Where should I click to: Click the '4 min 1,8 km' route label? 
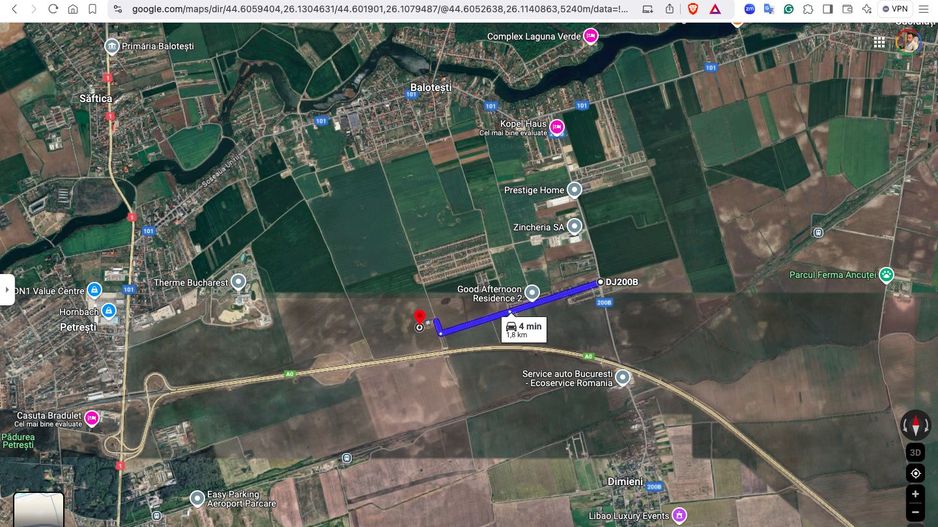[524, 330]
